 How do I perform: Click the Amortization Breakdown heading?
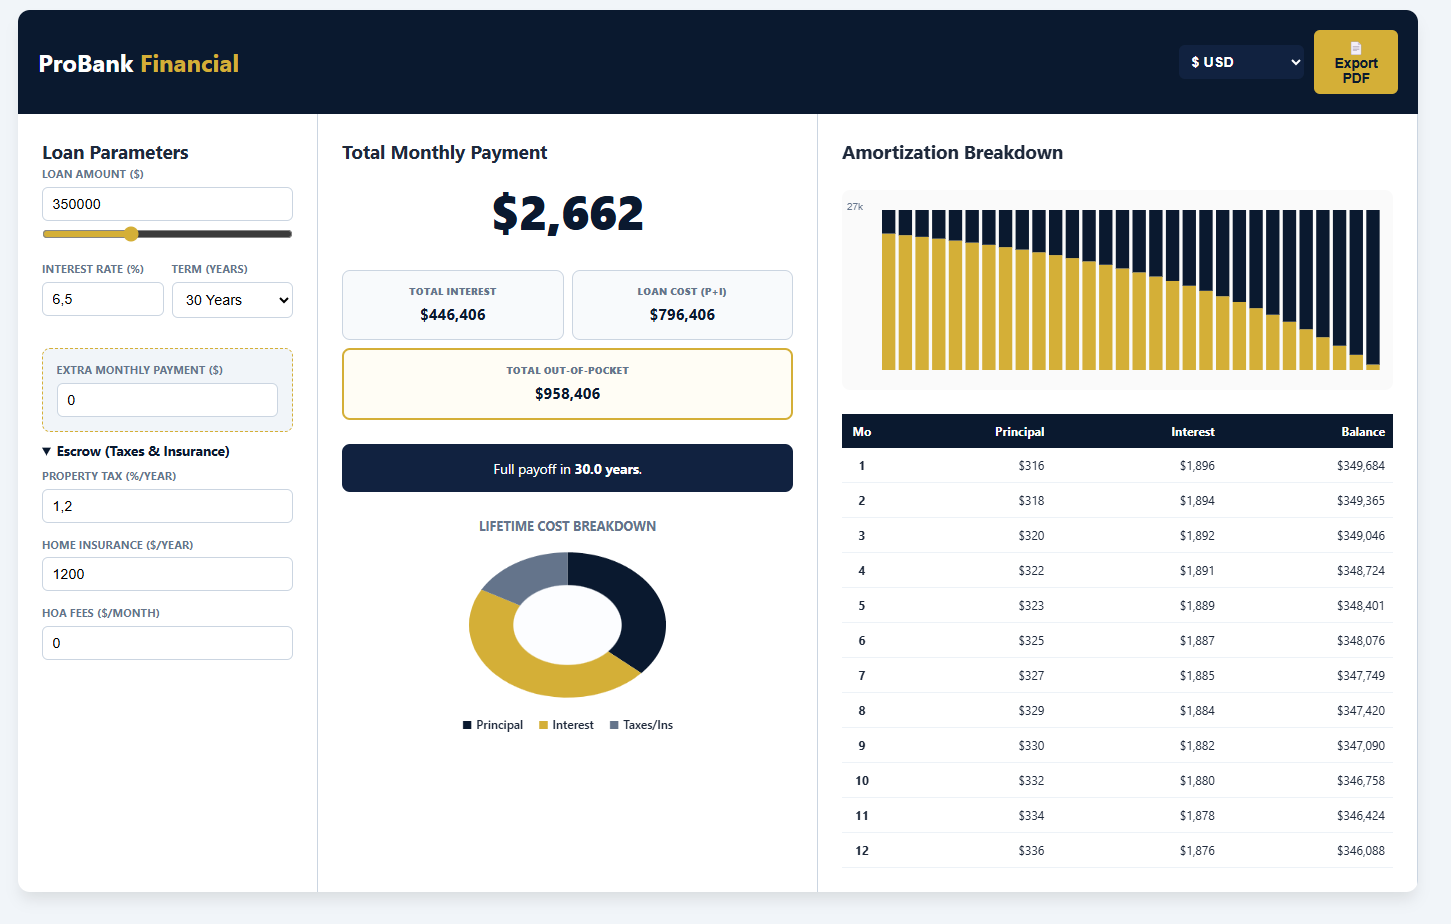pos(952,153)
